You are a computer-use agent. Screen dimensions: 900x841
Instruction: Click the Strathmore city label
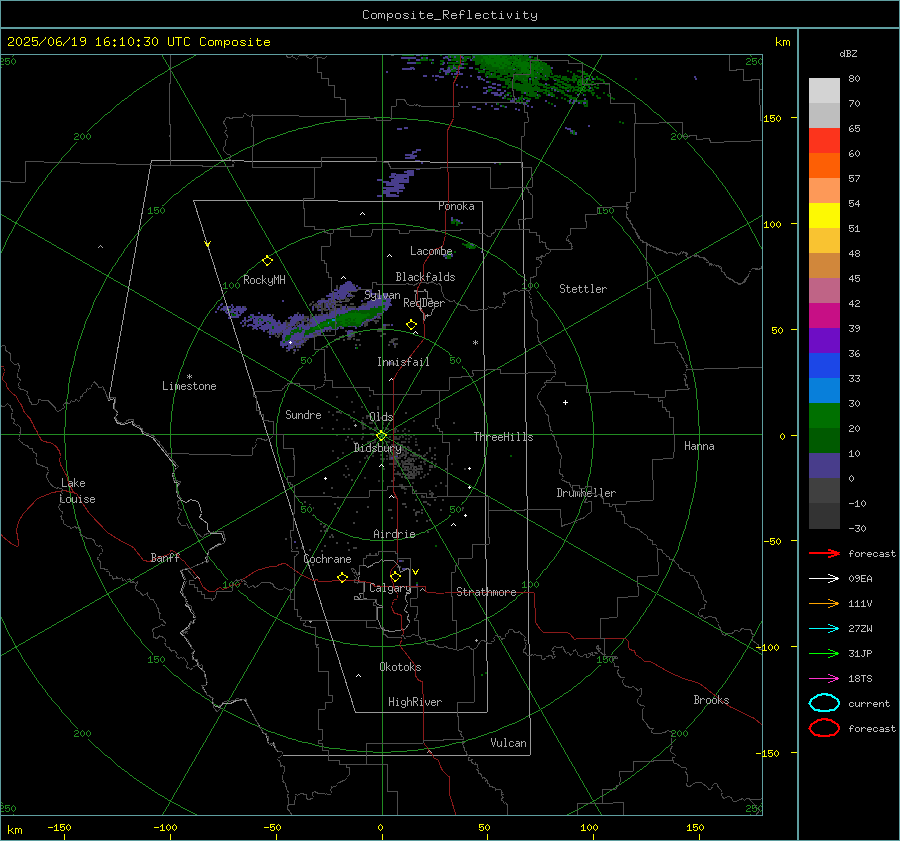click(x=486, y=592)
